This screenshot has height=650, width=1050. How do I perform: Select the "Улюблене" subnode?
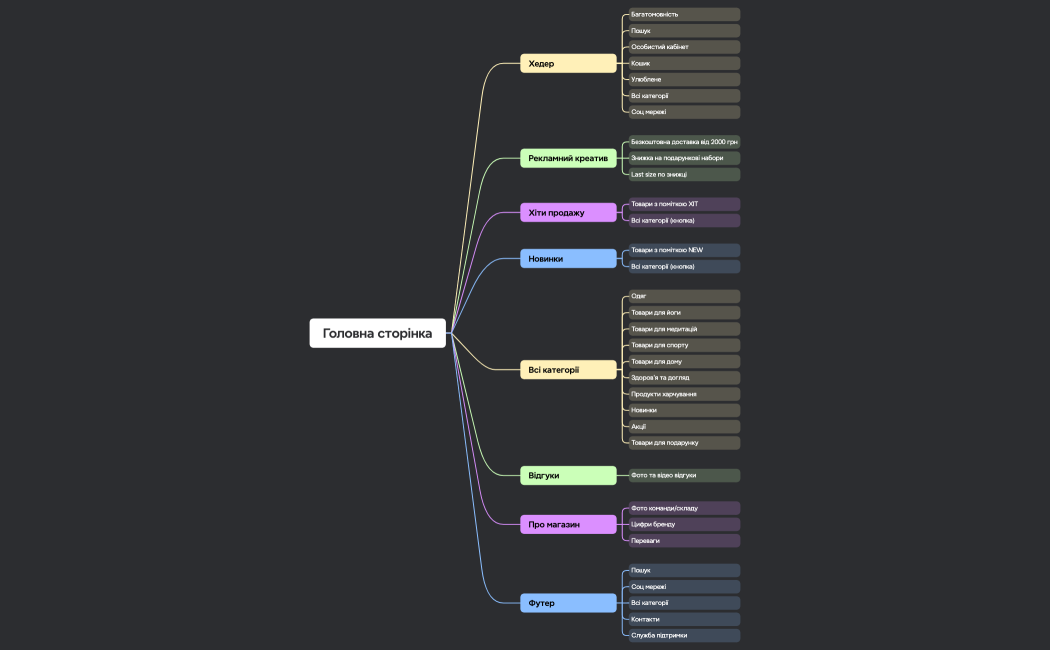(x=684, y=79)
